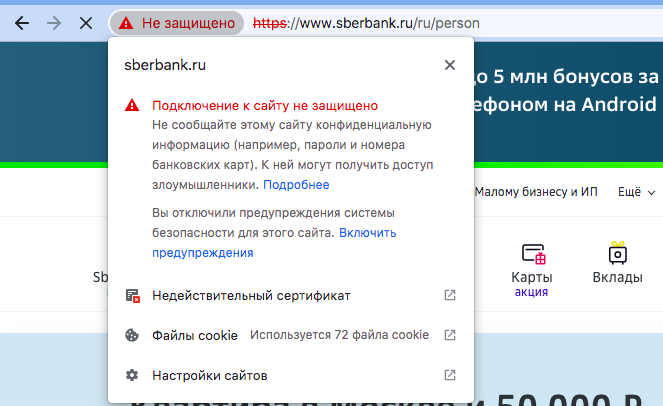Click the 'sberbank.ru' popup title
The image size is (663, 406).
[x=165, y=65]
